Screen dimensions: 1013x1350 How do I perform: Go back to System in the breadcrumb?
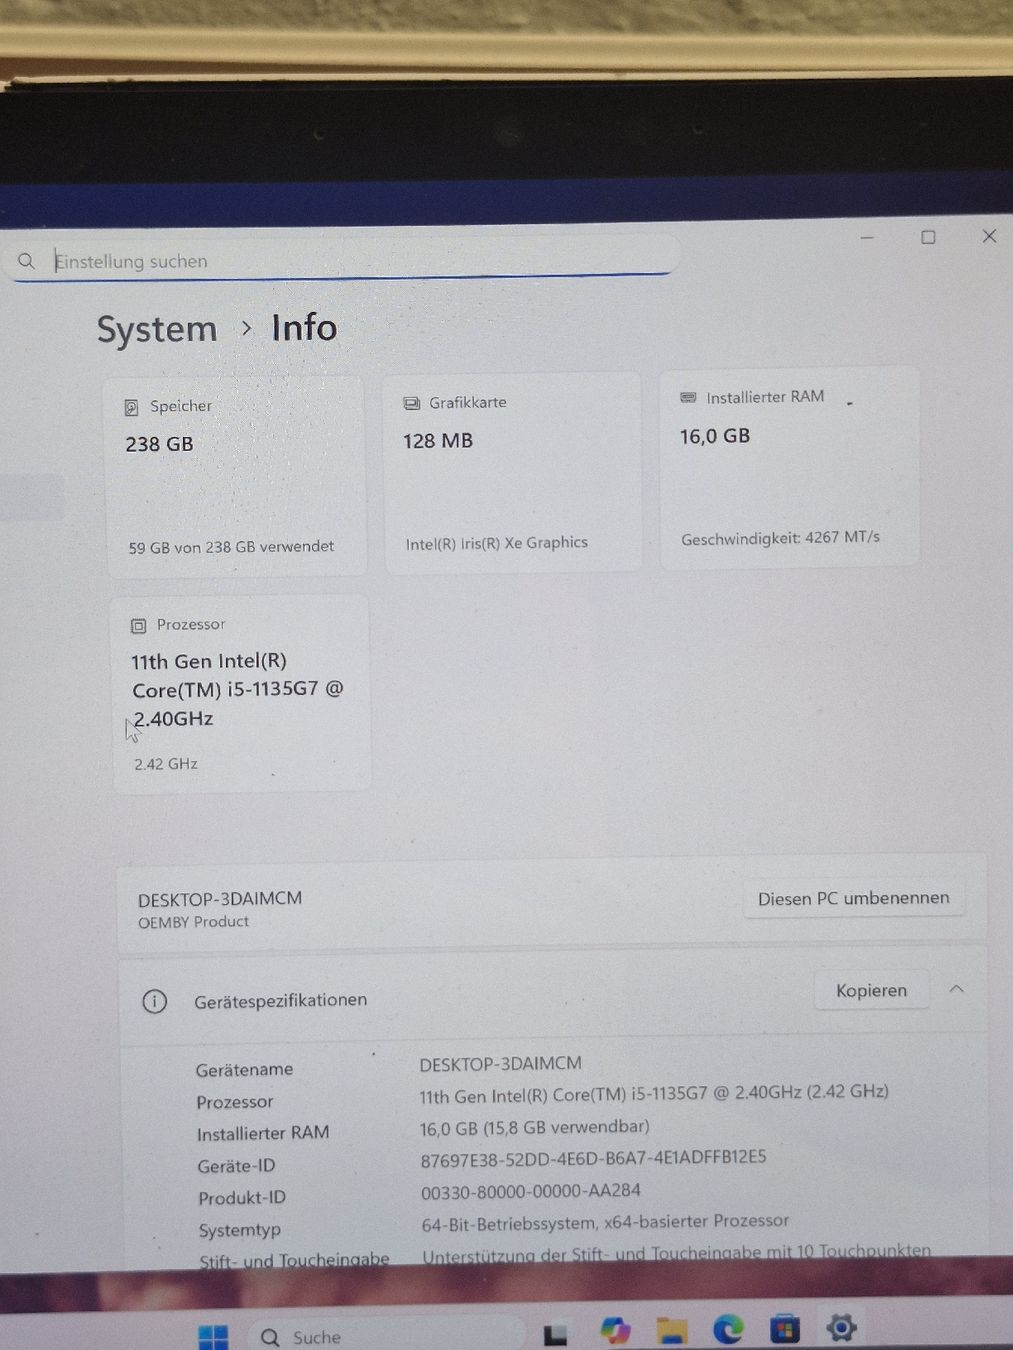(156, 329)
